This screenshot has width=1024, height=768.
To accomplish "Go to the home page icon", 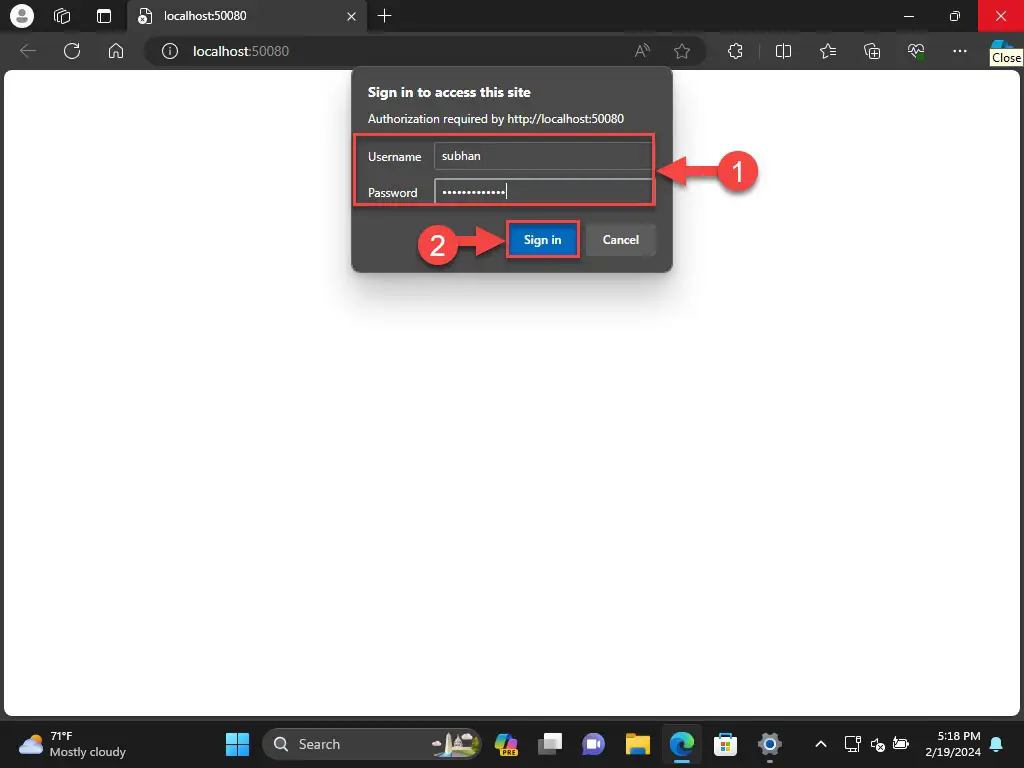I will point(116,51).
